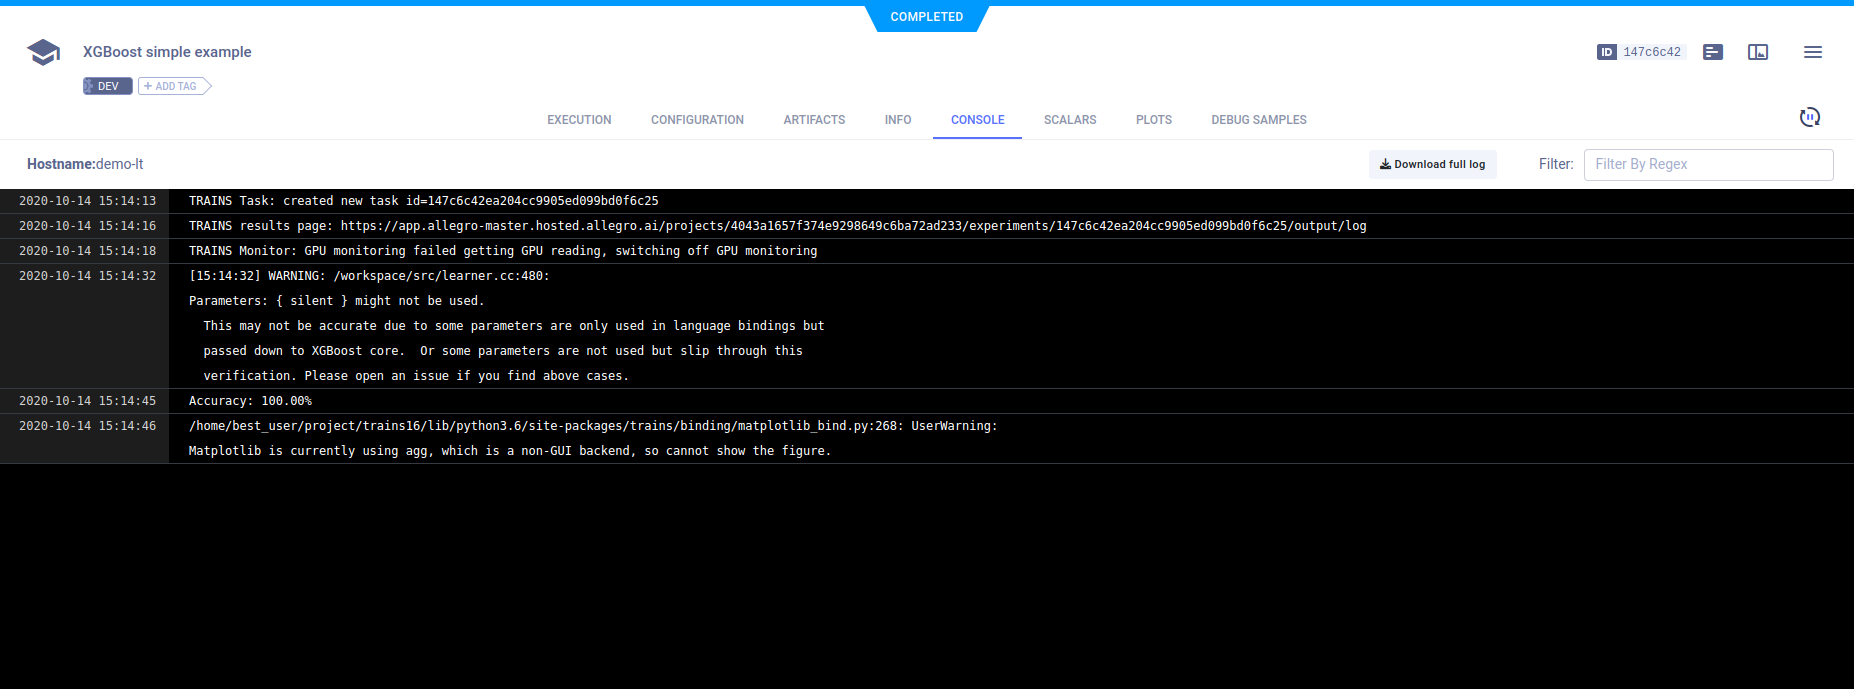The image size is (1854, 689).
Task: Go to the Artifacts tab
Action: (814, 120)
